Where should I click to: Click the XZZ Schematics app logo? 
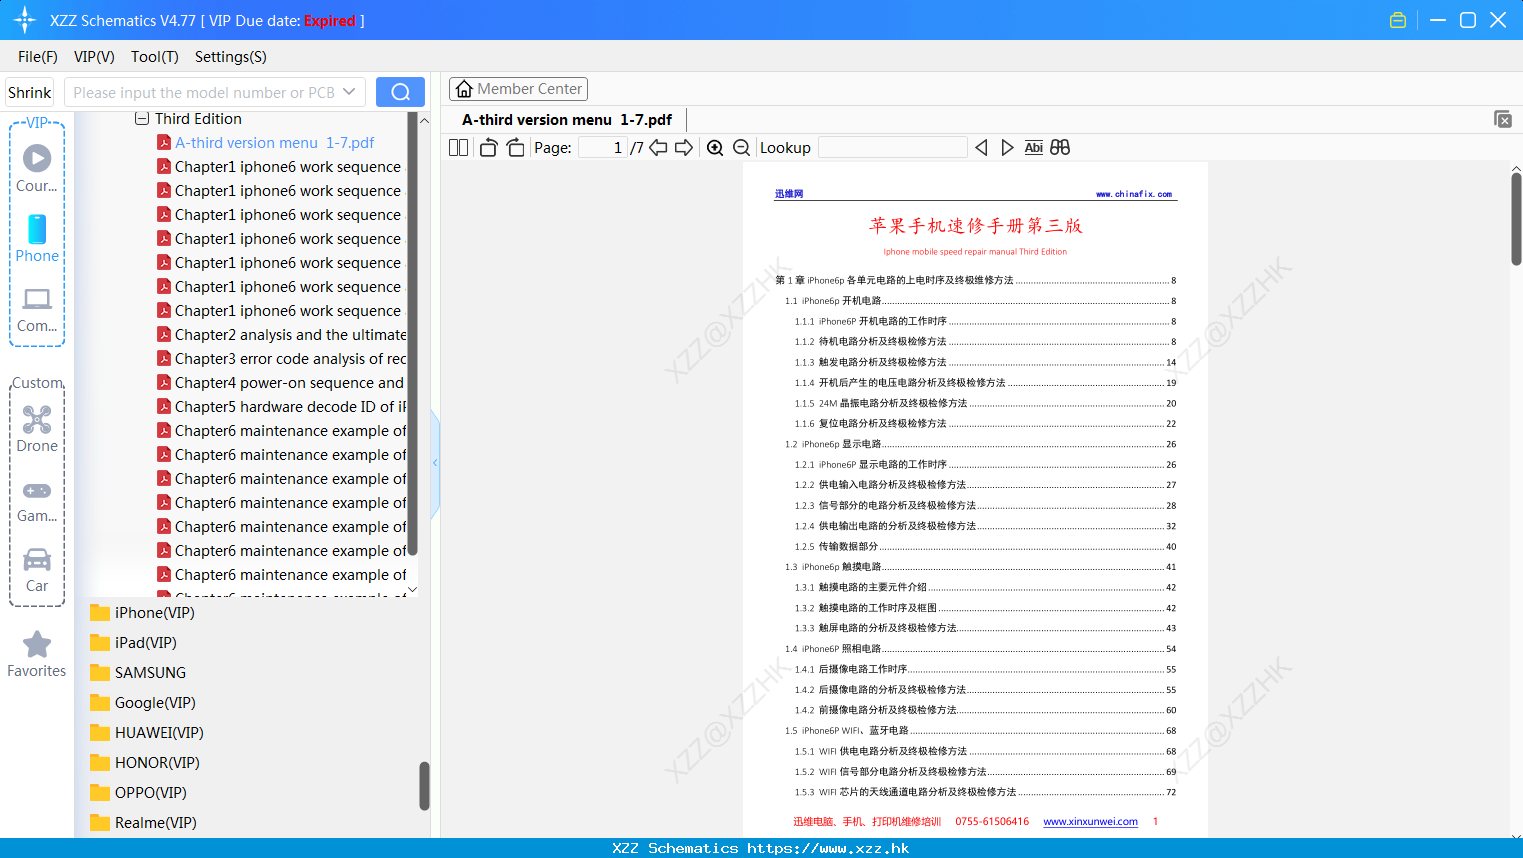[25, 20]
